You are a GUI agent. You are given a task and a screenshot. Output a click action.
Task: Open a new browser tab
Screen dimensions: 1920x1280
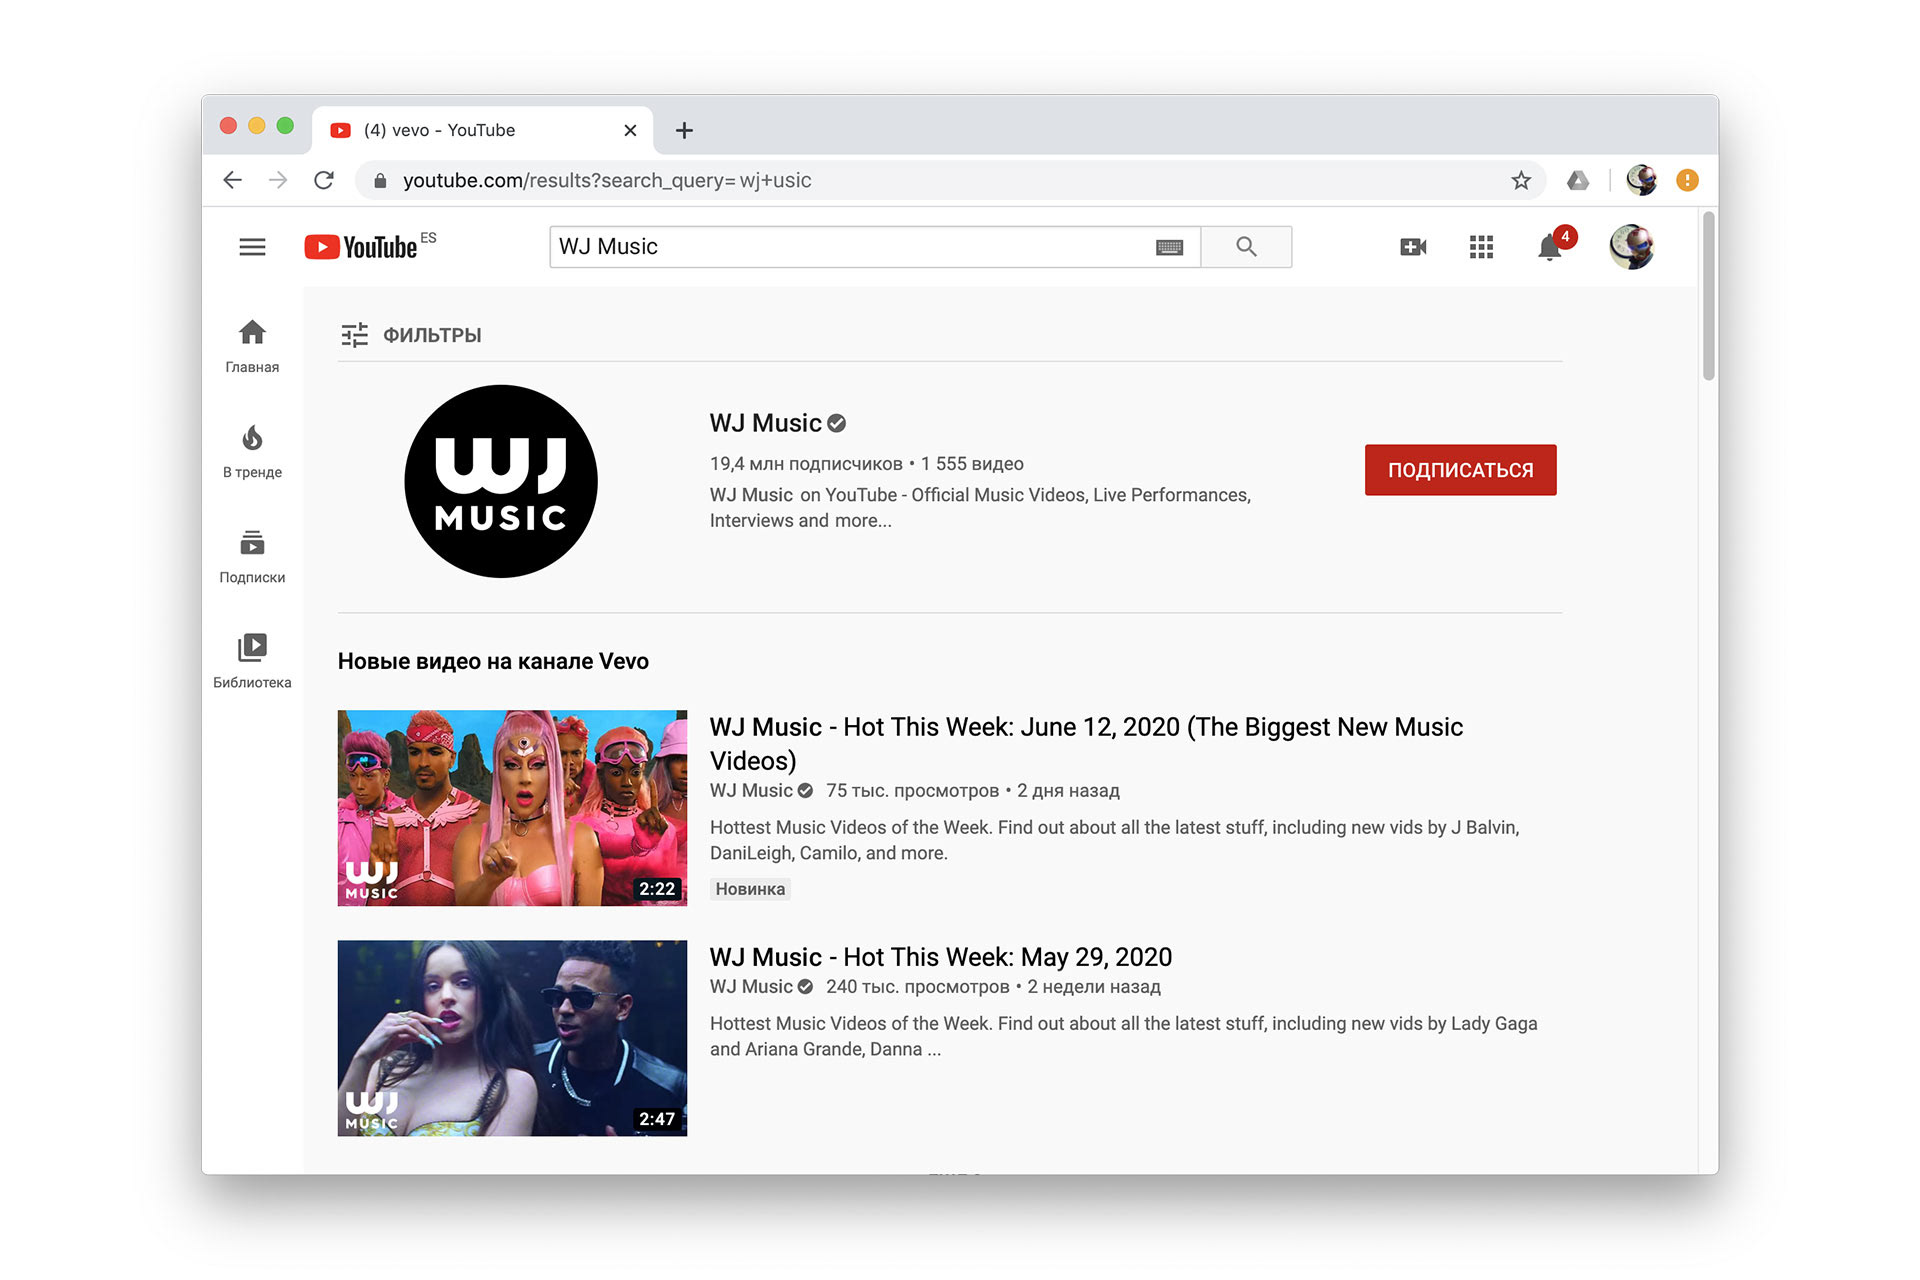point(684,131)
